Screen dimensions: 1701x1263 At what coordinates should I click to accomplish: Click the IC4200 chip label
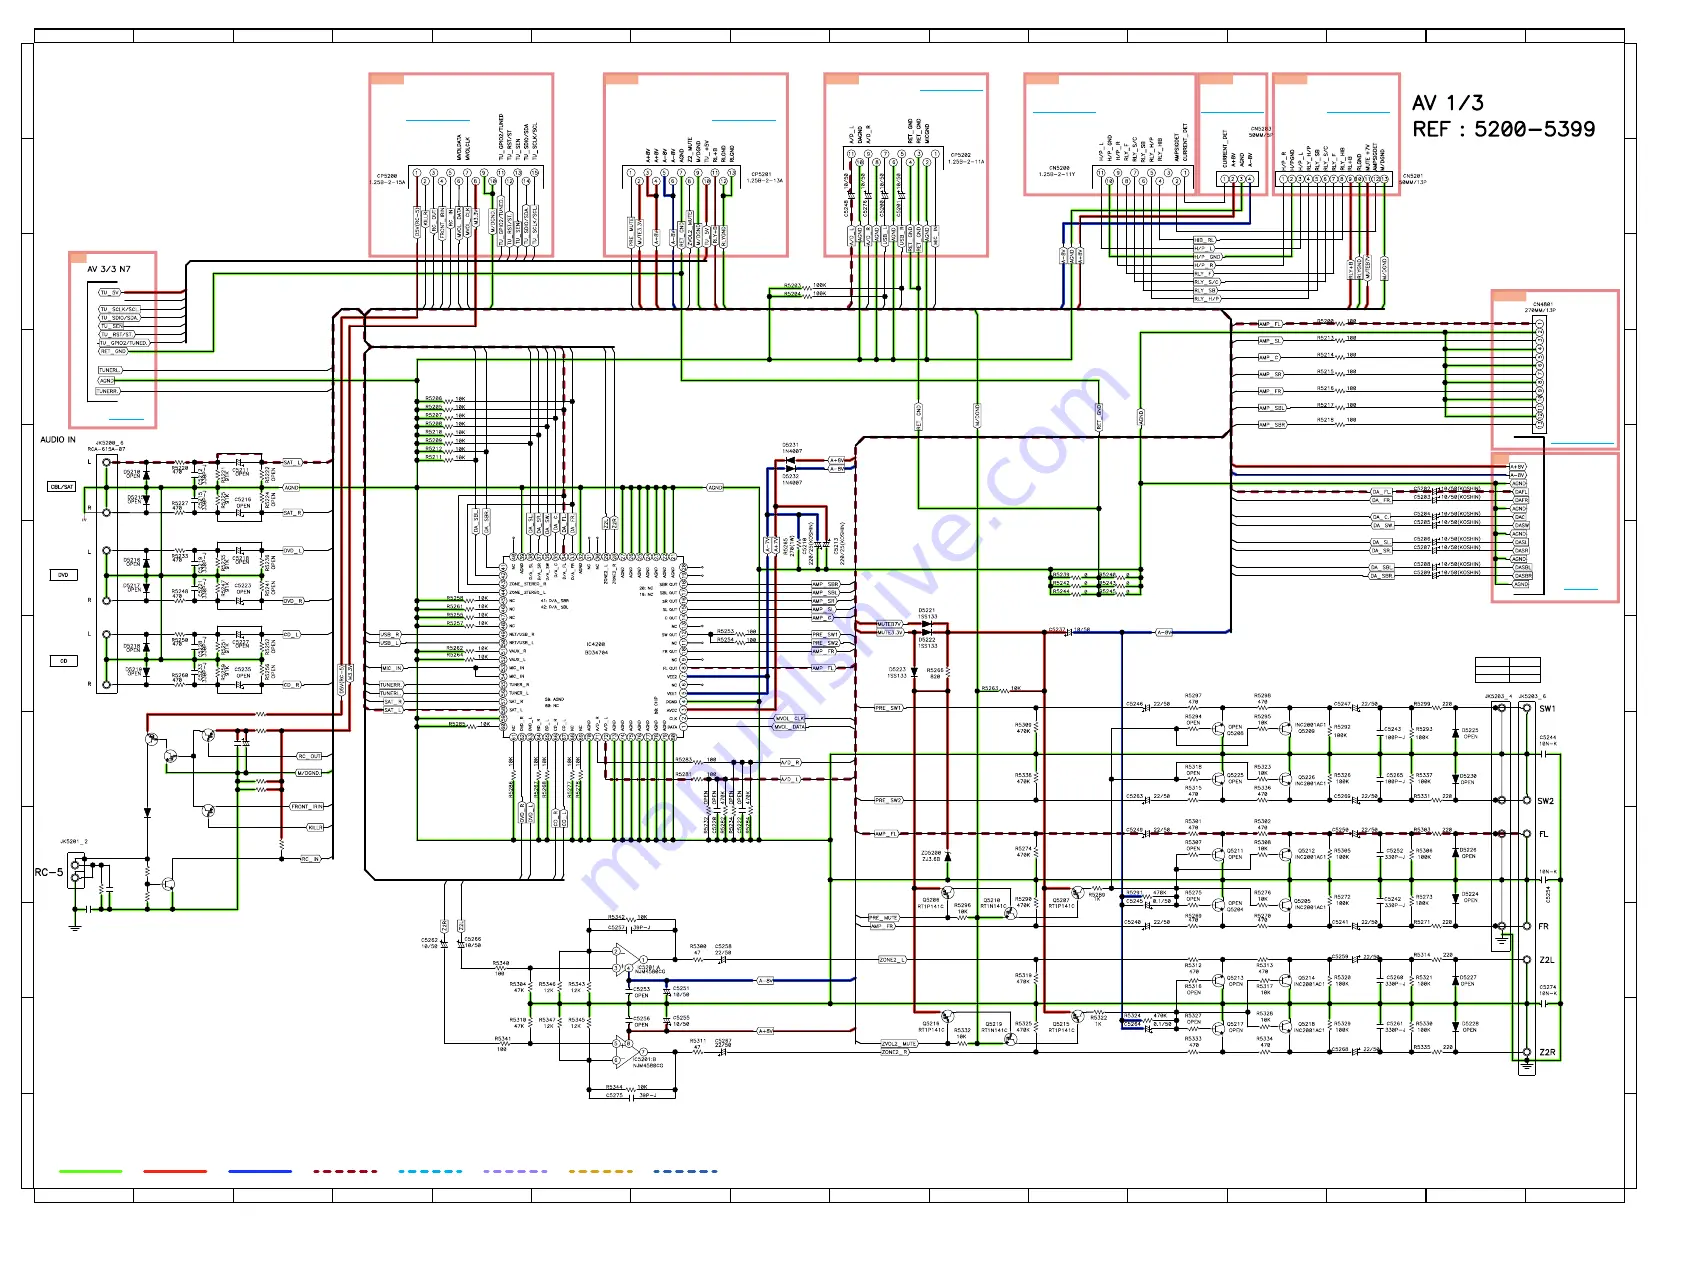pos(595,644)
